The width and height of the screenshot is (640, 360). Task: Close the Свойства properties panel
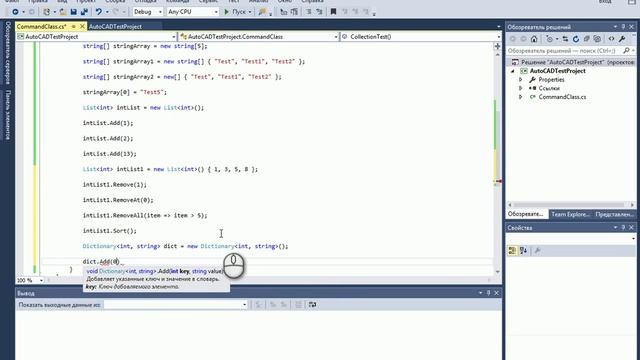(x=631, y=227)
